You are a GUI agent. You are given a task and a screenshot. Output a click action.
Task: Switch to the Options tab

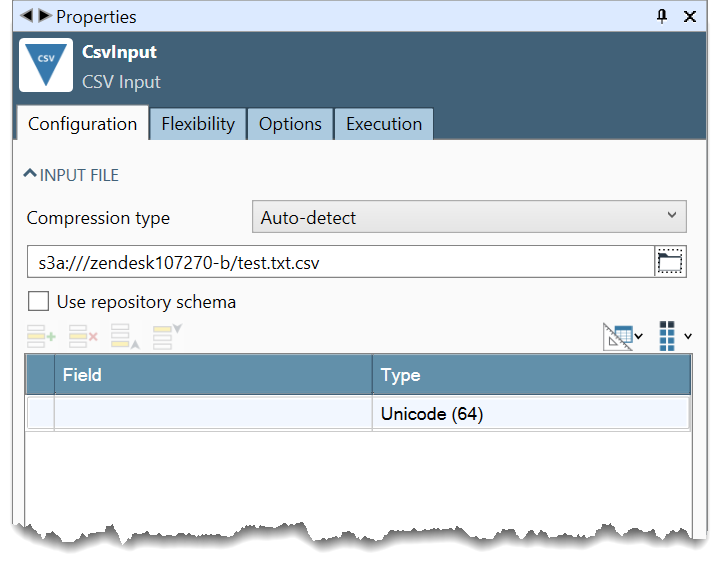pos(290,124)
